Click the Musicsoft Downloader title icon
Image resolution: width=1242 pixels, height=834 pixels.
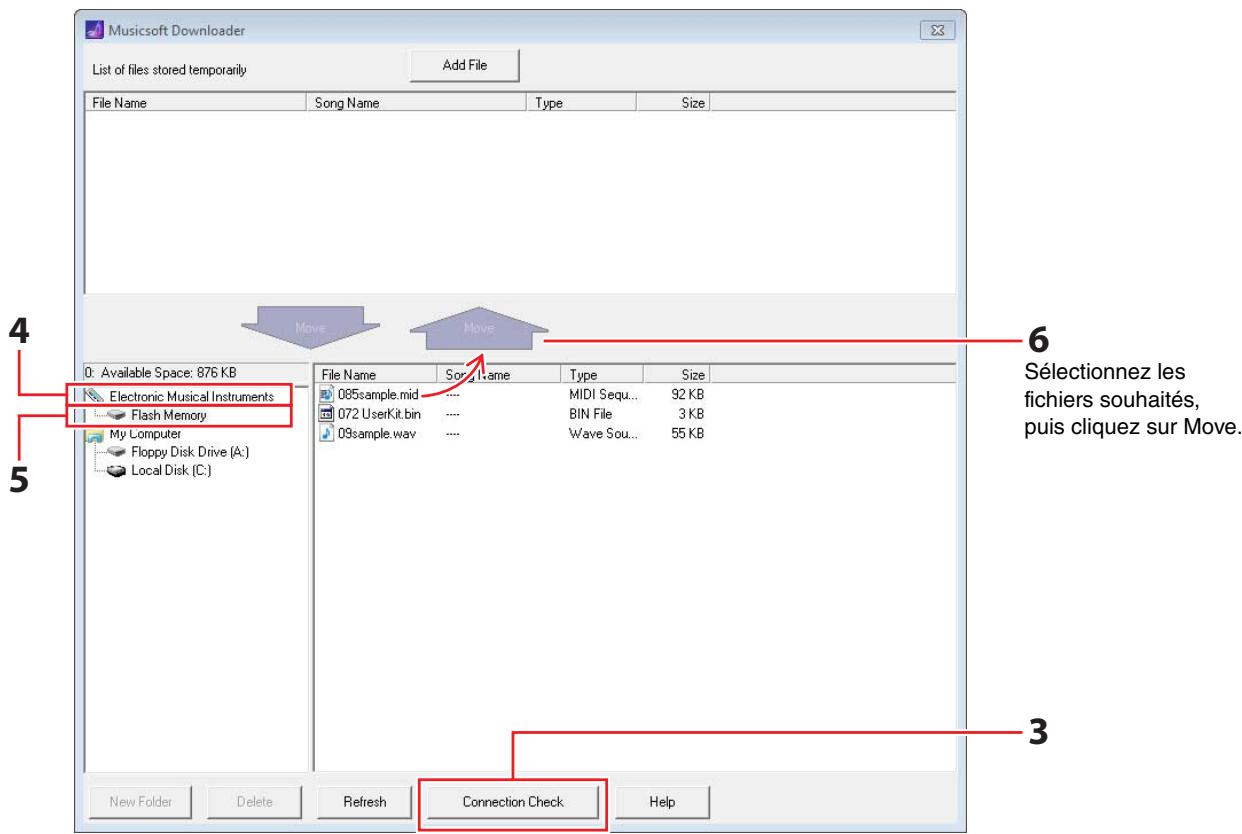point(96,30)
